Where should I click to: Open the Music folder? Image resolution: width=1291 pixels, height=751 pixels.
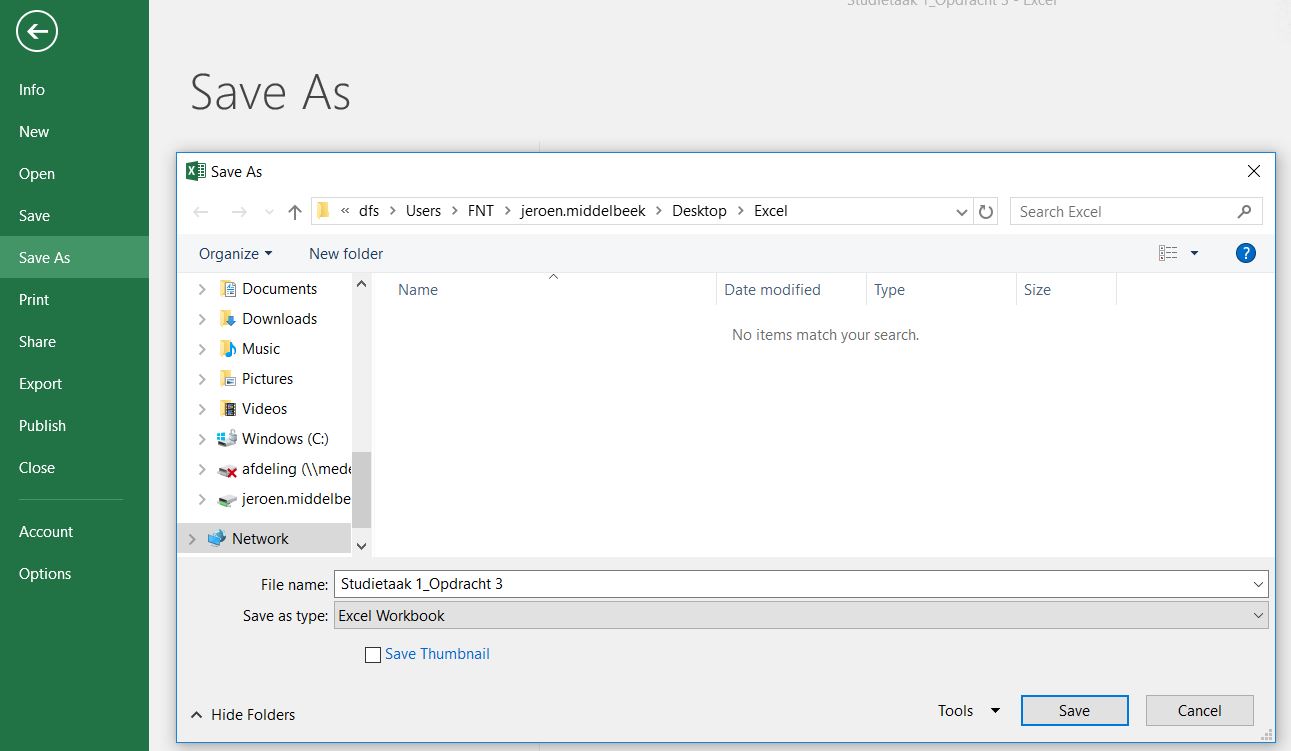click(260, 349)
